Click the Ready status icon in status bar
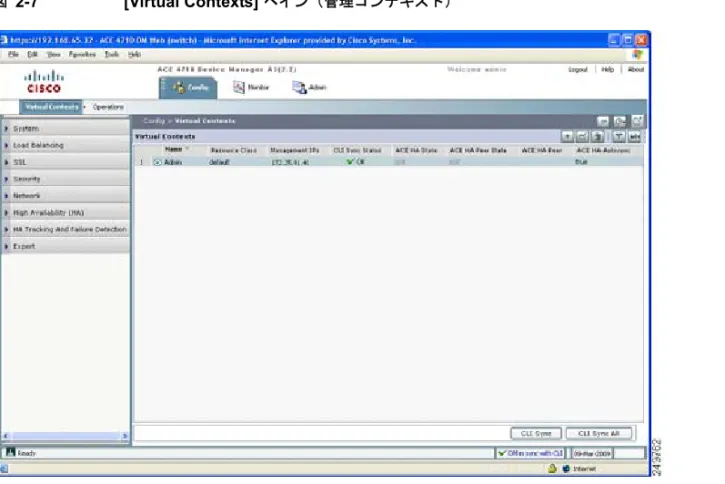This screenshot has width=725, height=484. [10, 453]
